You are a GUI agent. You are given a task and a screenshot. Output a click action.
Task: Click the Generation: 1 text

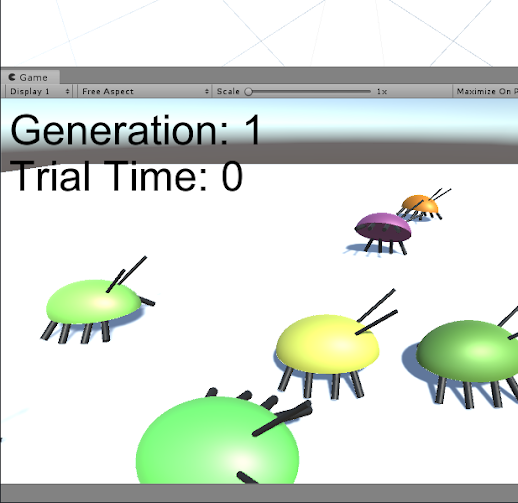tap(135, 130)
